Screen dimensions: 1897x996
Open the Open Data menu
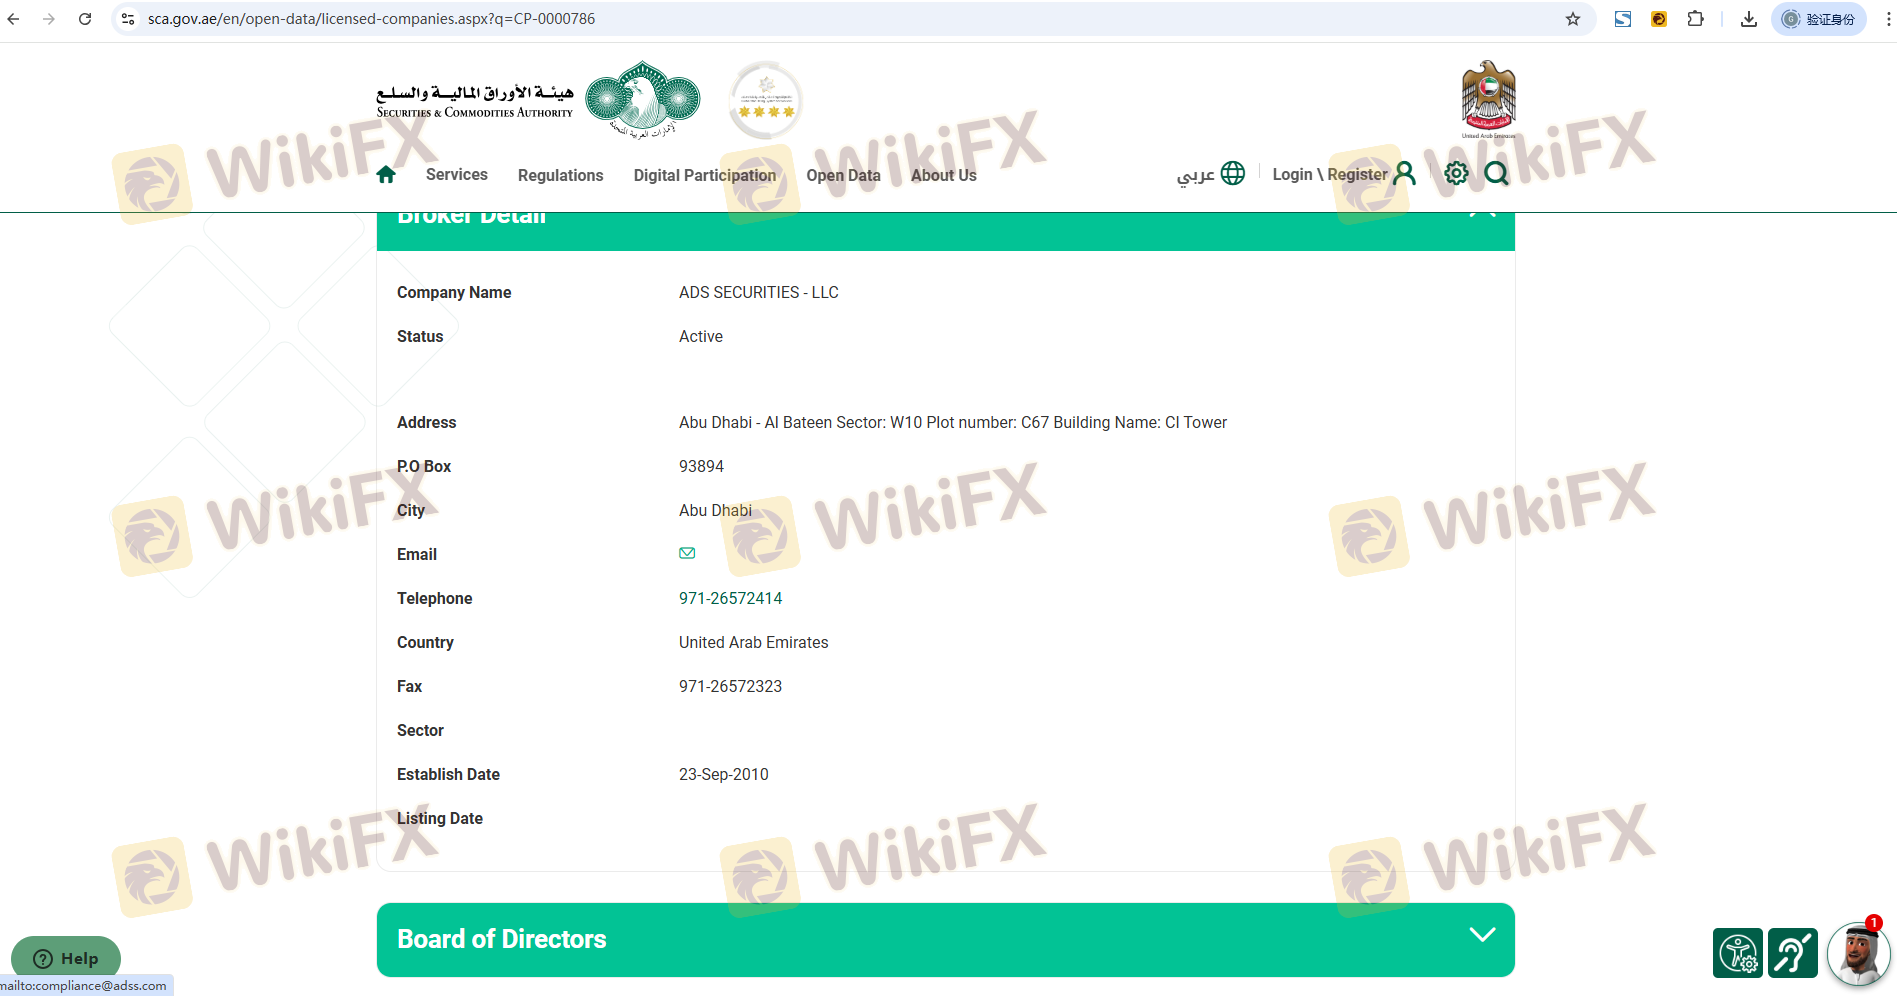click(844, 175)
